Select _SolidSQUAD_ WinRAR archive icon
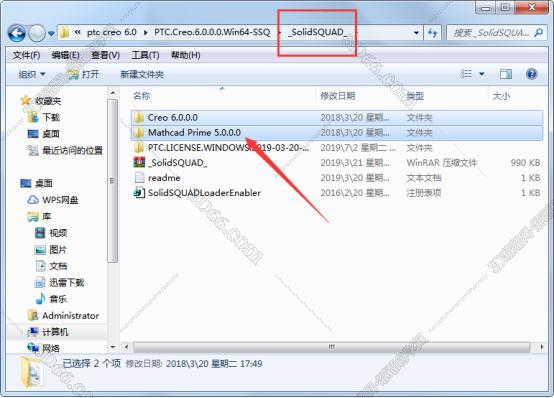Screen dimensions: 554x398 [139, 162]
